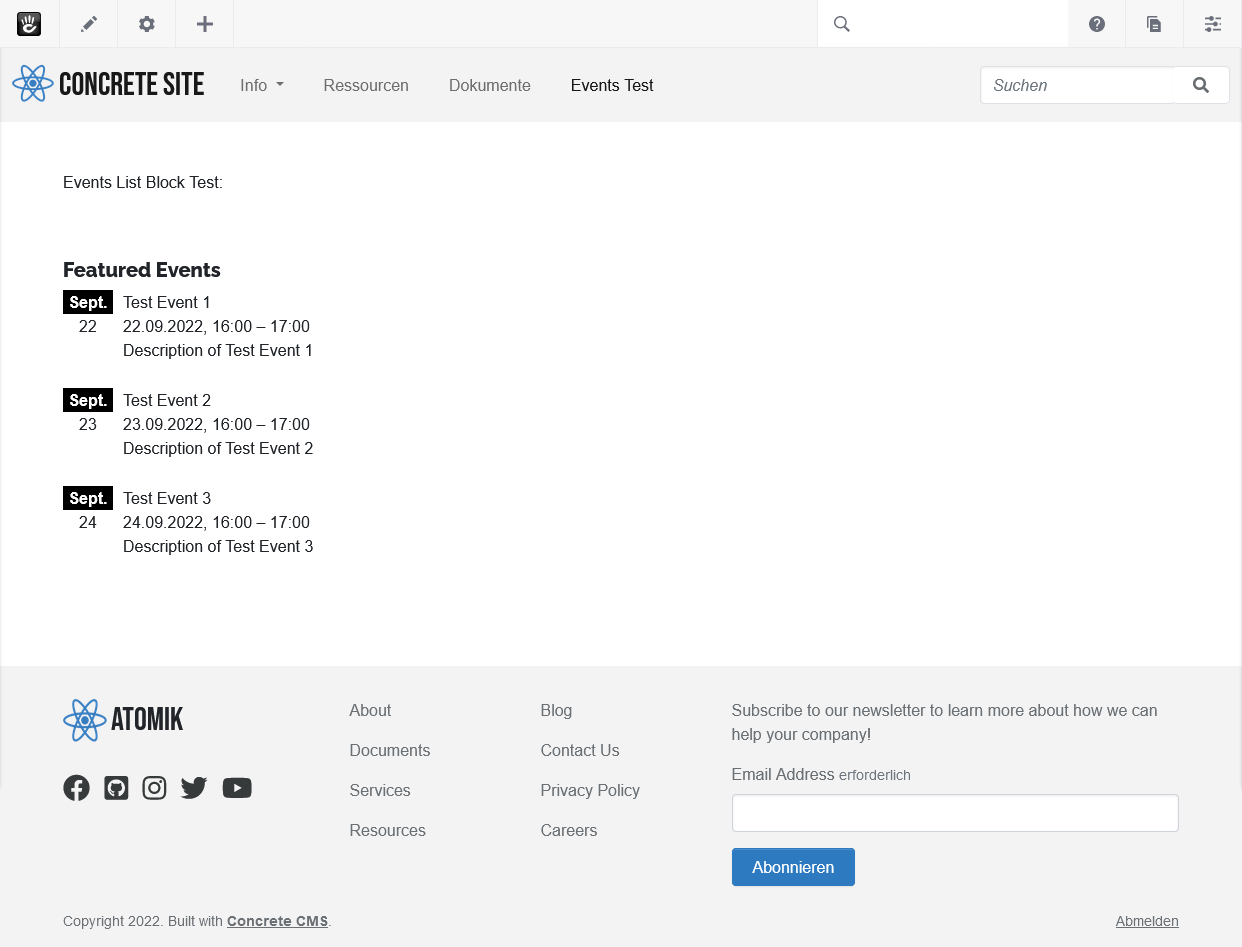
Task: Open the Twitter icon in the footer
Action: coord(193,788)
